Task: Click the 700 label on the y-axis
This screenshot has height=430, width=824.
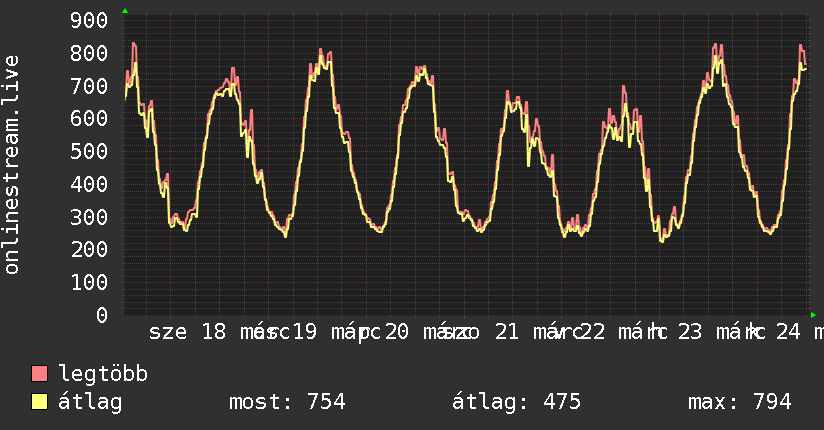Action: pyautogui.click(x=90, y=86)
